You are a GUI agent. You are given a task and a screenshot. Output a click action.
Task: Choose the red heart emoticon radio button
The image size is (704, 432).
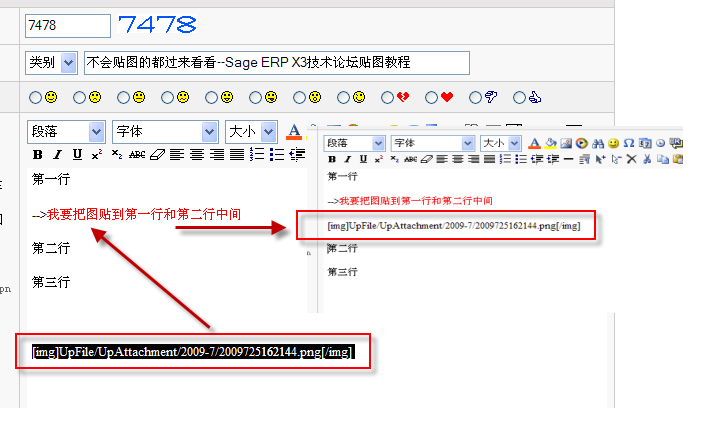point(432,97)
